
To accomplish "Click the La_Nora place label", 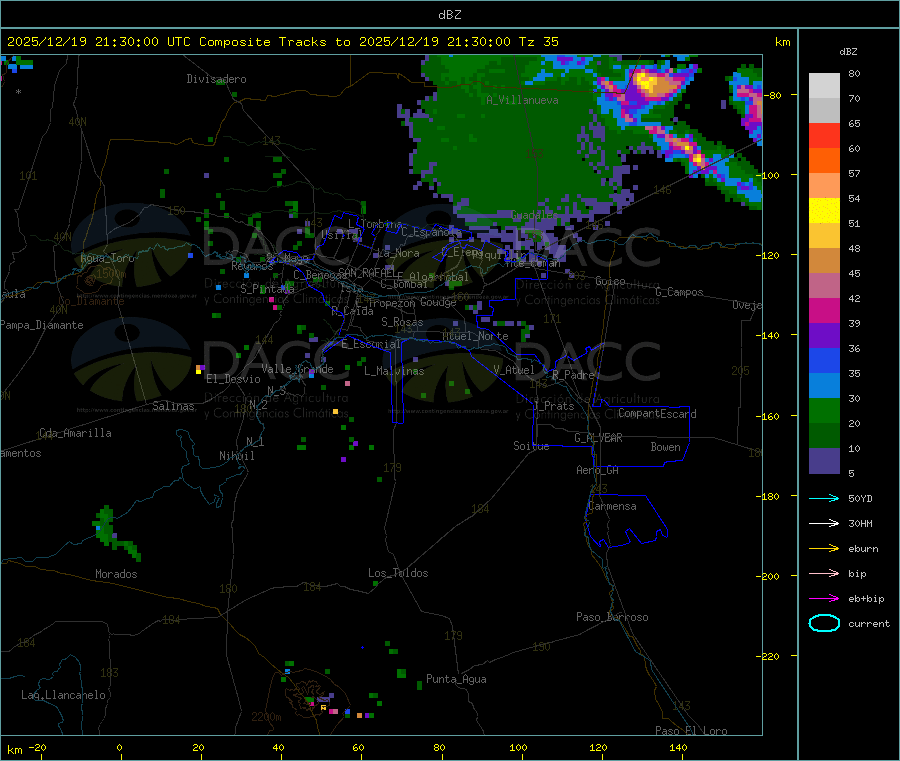I will (x=399, y=253).
